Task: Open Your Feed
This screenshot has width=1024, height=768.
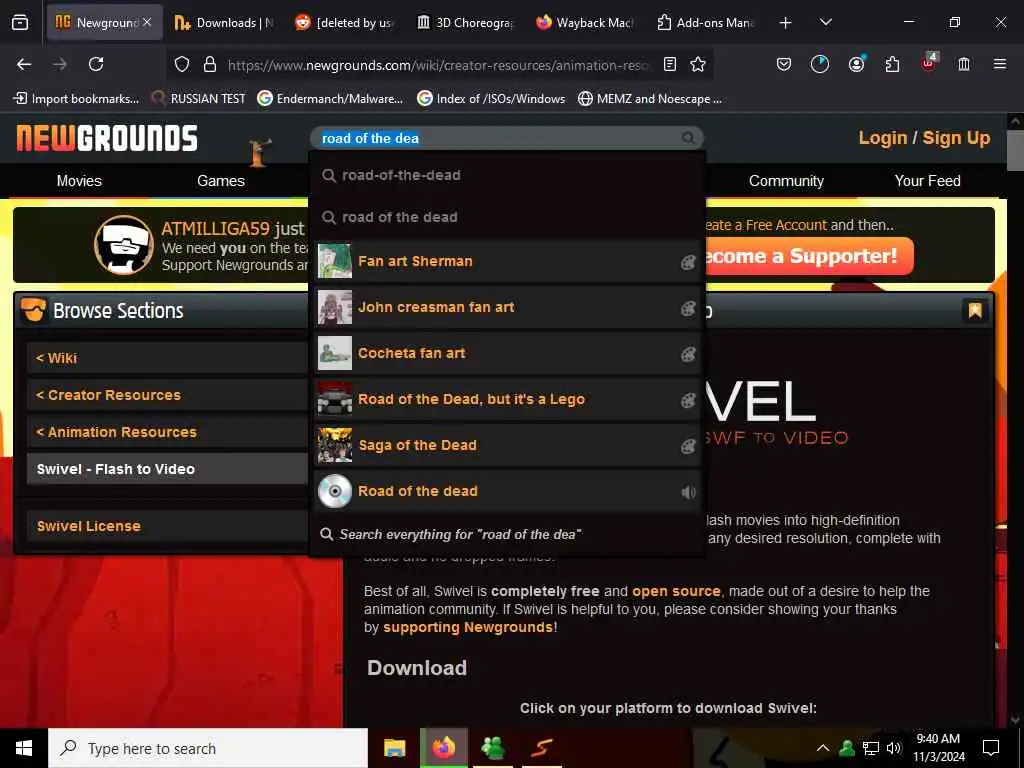Action: click(x=927, y=181)
